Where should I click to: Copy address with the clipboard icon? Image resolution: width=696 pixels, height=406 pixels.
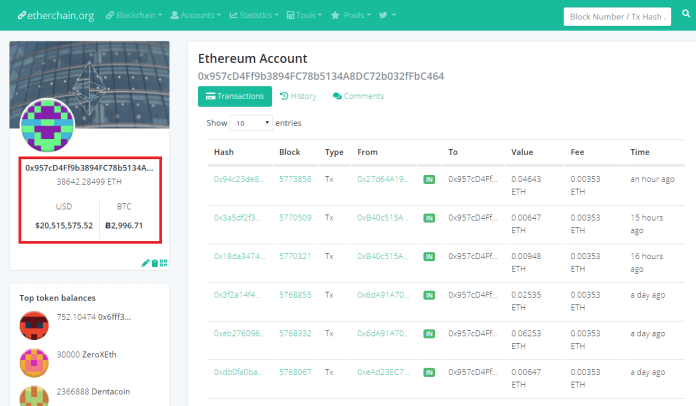tap(155, 263)
